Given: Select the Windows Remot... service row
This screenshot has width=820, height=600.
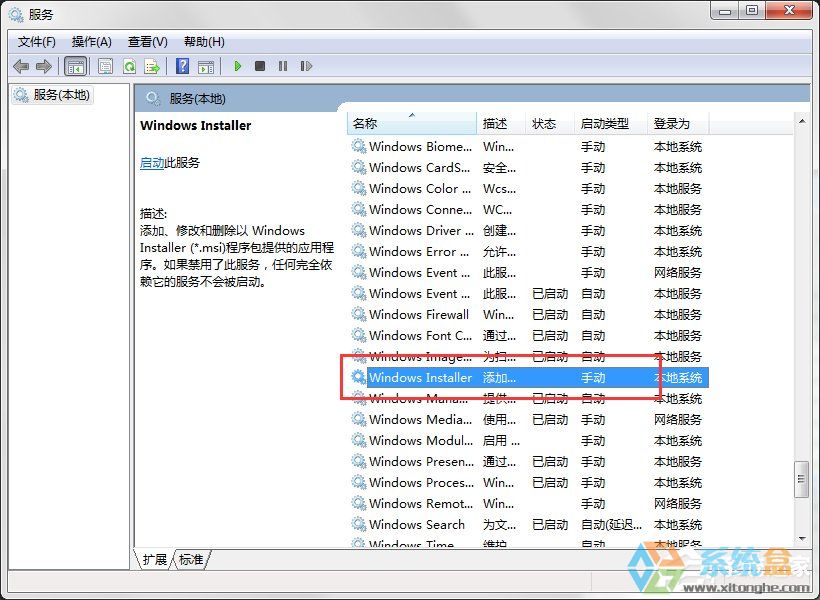Looking at the screenshot, I should (528, 503).
